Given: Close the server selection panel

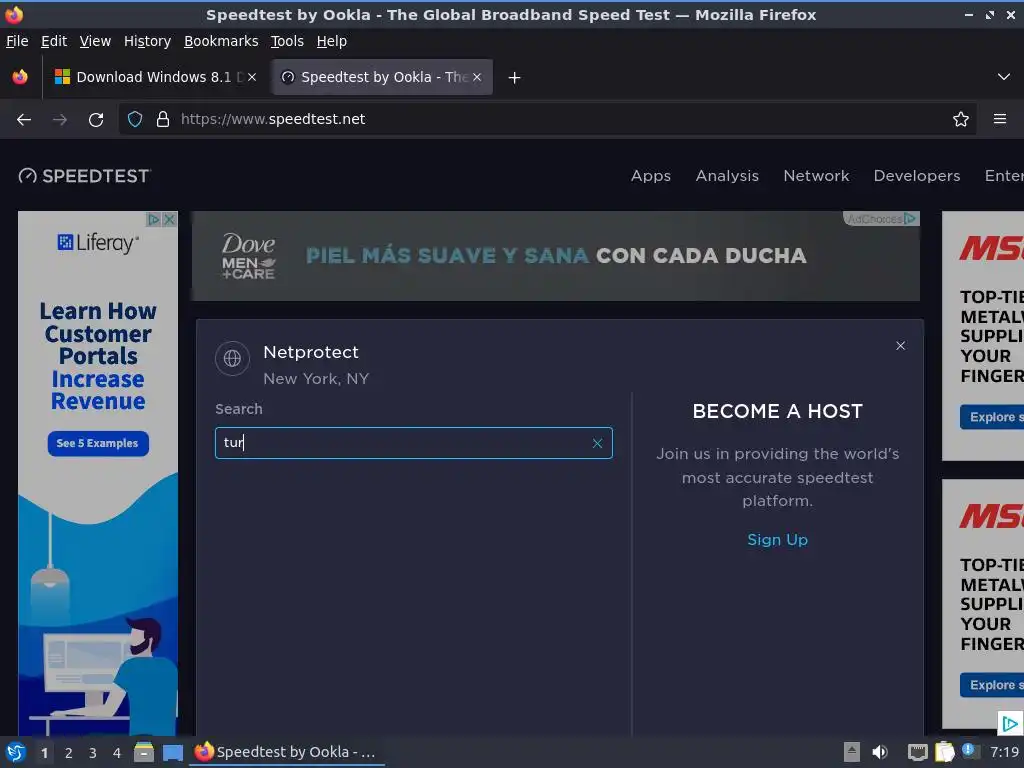Looking at the screenshot, I should (901, 345).
